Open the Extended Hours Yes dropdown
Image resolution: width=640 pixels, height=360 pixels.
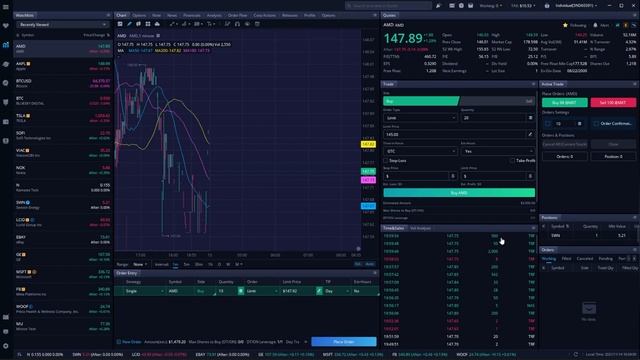pyautogui.click(x=498, y=151)
